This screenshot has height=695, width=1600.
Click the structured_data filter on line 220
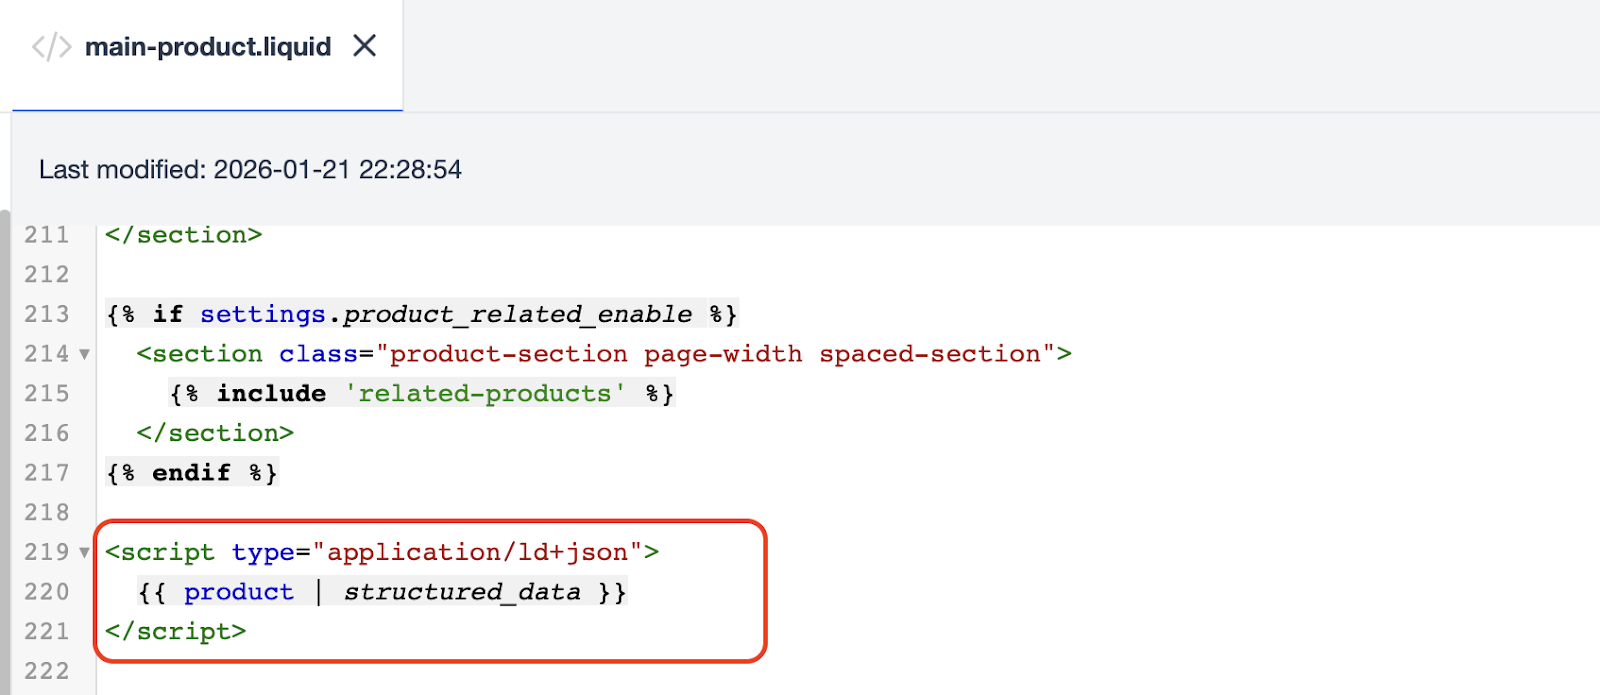(462, 592)
